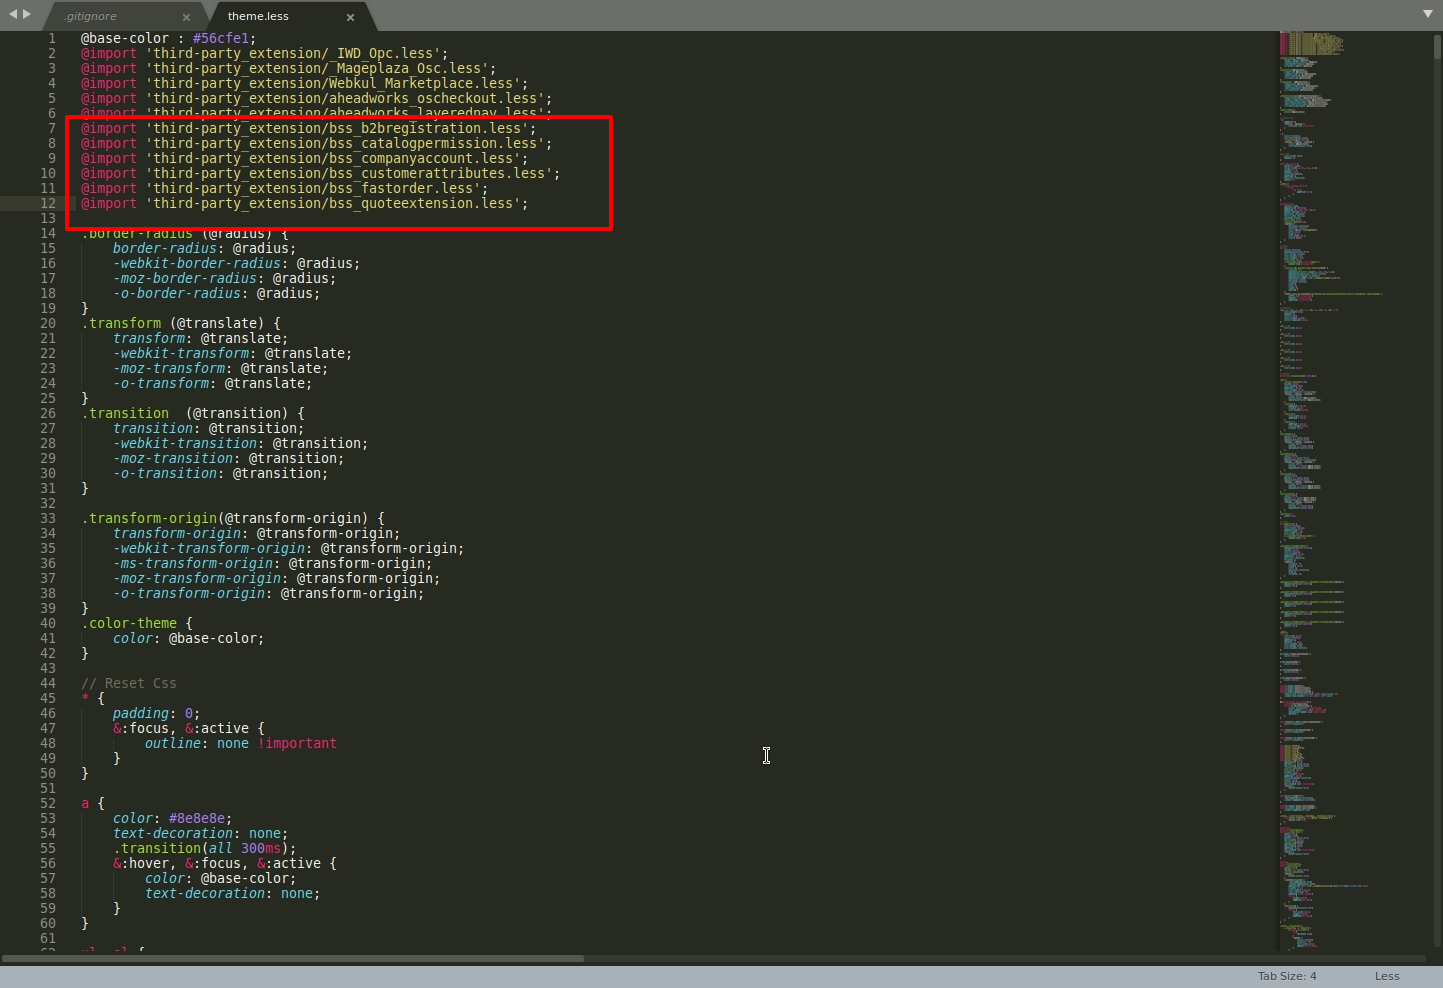
Task: Click the // Reset Css comment
Action: click(129, 683)
